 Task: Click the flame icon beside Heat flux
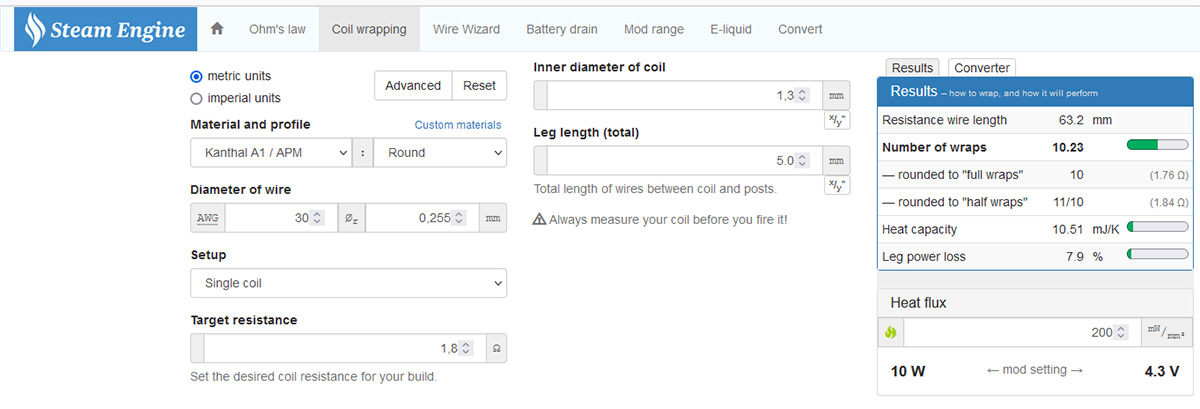coord(890,332)
